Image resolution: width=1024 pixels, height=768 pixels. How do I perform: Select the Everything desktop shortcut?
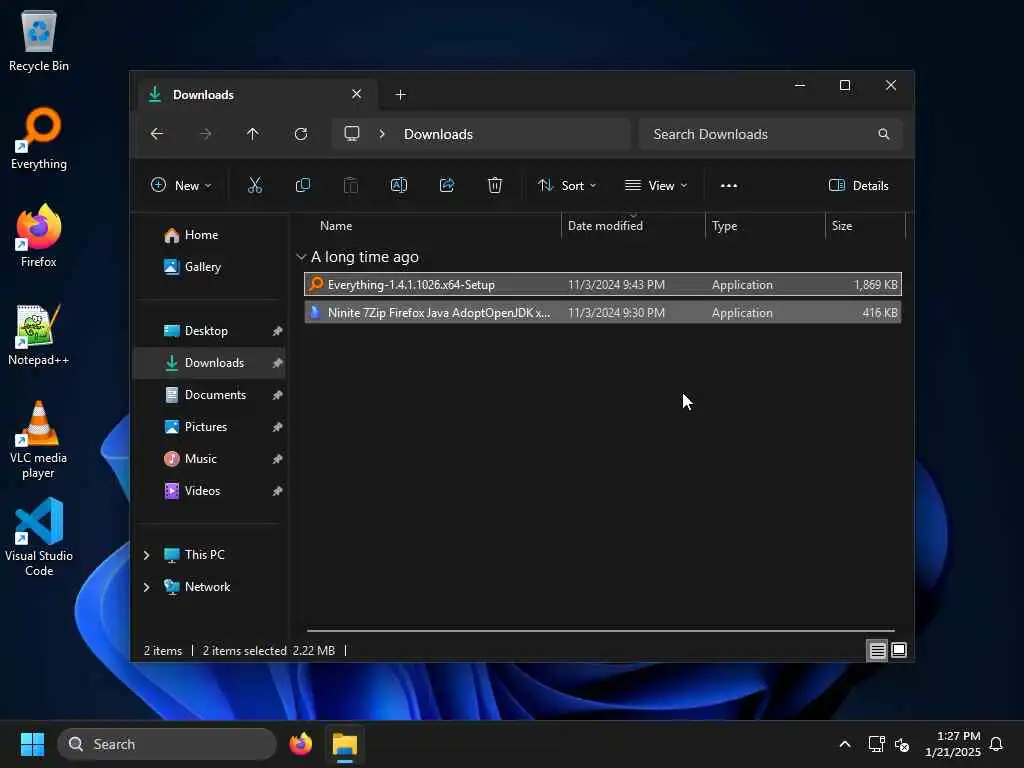pyautogui.click(x=39, y=138)
